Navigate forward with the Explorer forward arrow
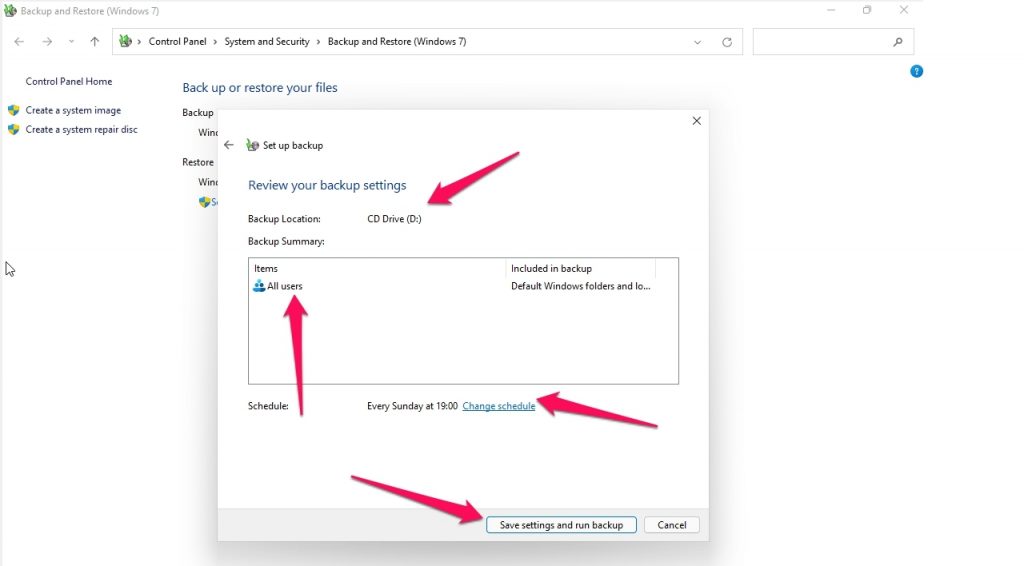Image resolution: width=1024 pixels, height=566 pixels. [x=47, y=42]
